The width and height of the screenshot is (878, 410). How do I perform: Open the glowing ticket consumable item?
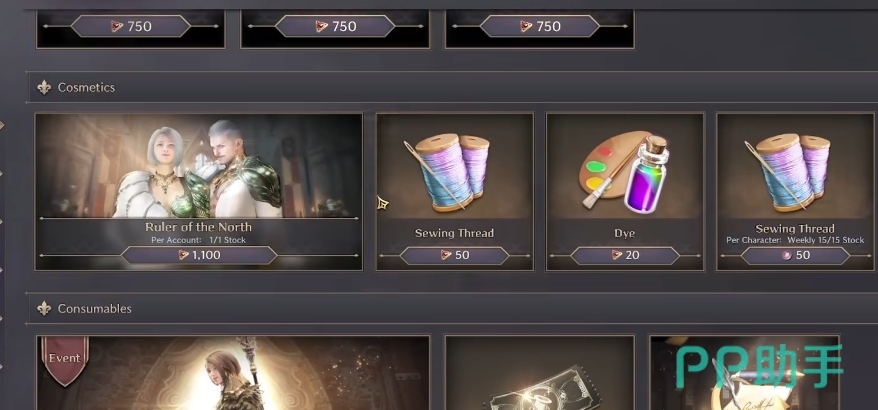[540, 372]
